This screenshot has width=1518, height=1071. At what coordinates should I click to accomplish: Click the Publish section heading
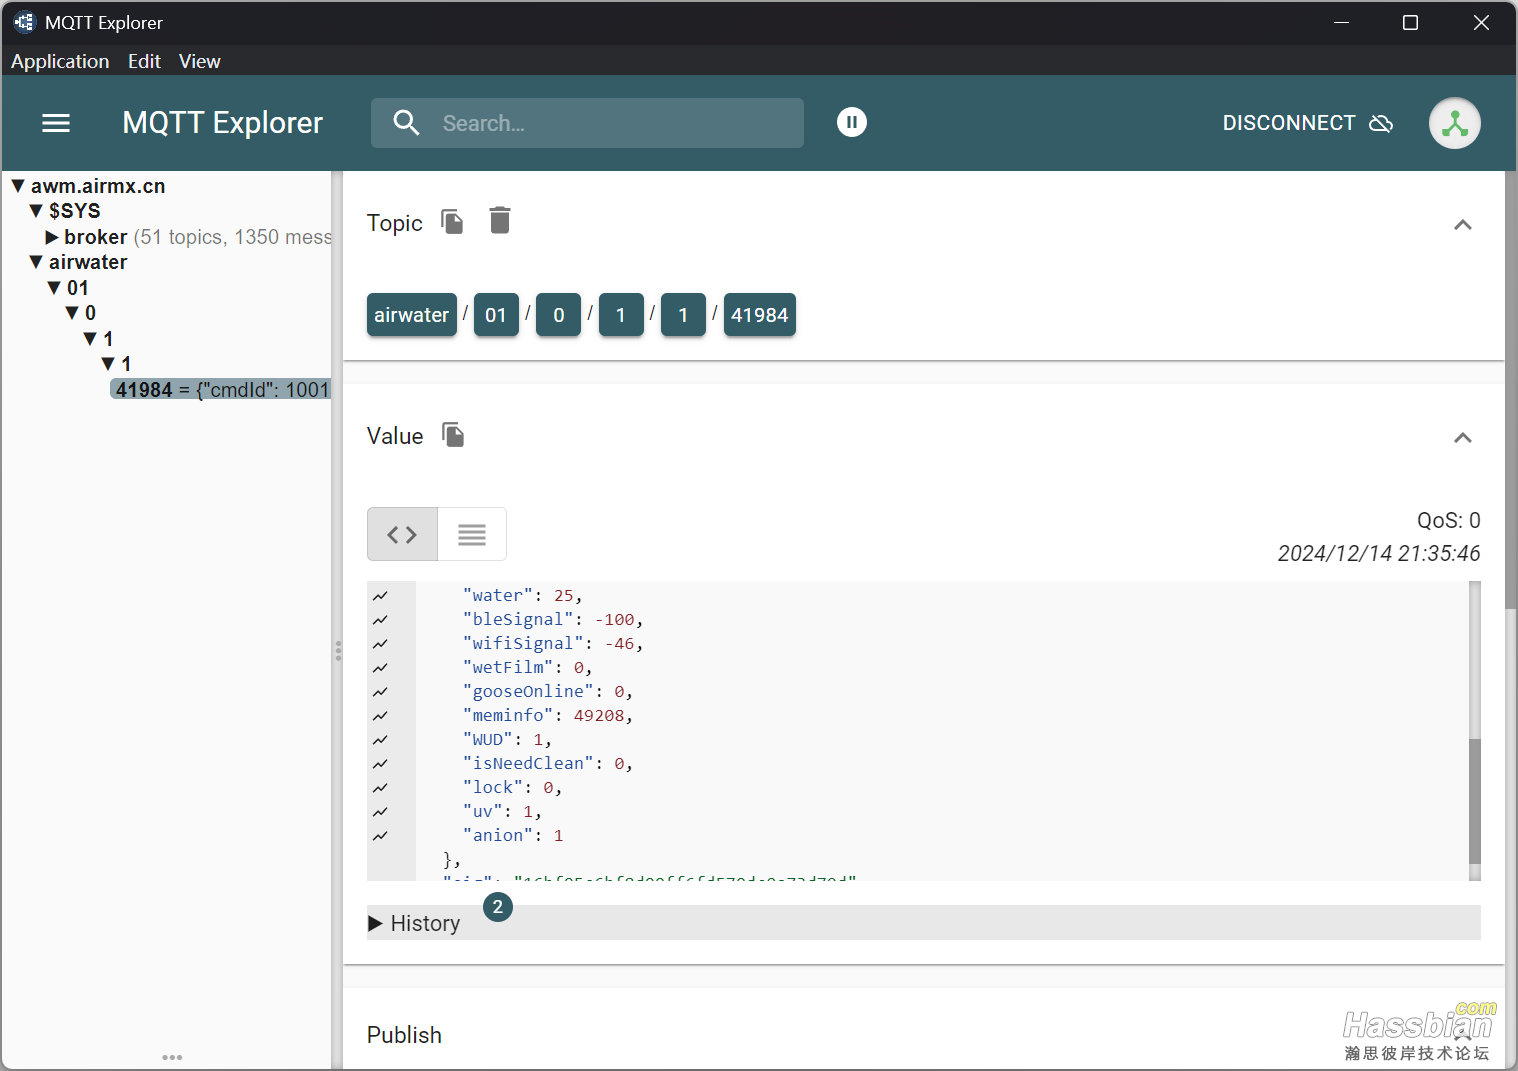pos(404,1035)
